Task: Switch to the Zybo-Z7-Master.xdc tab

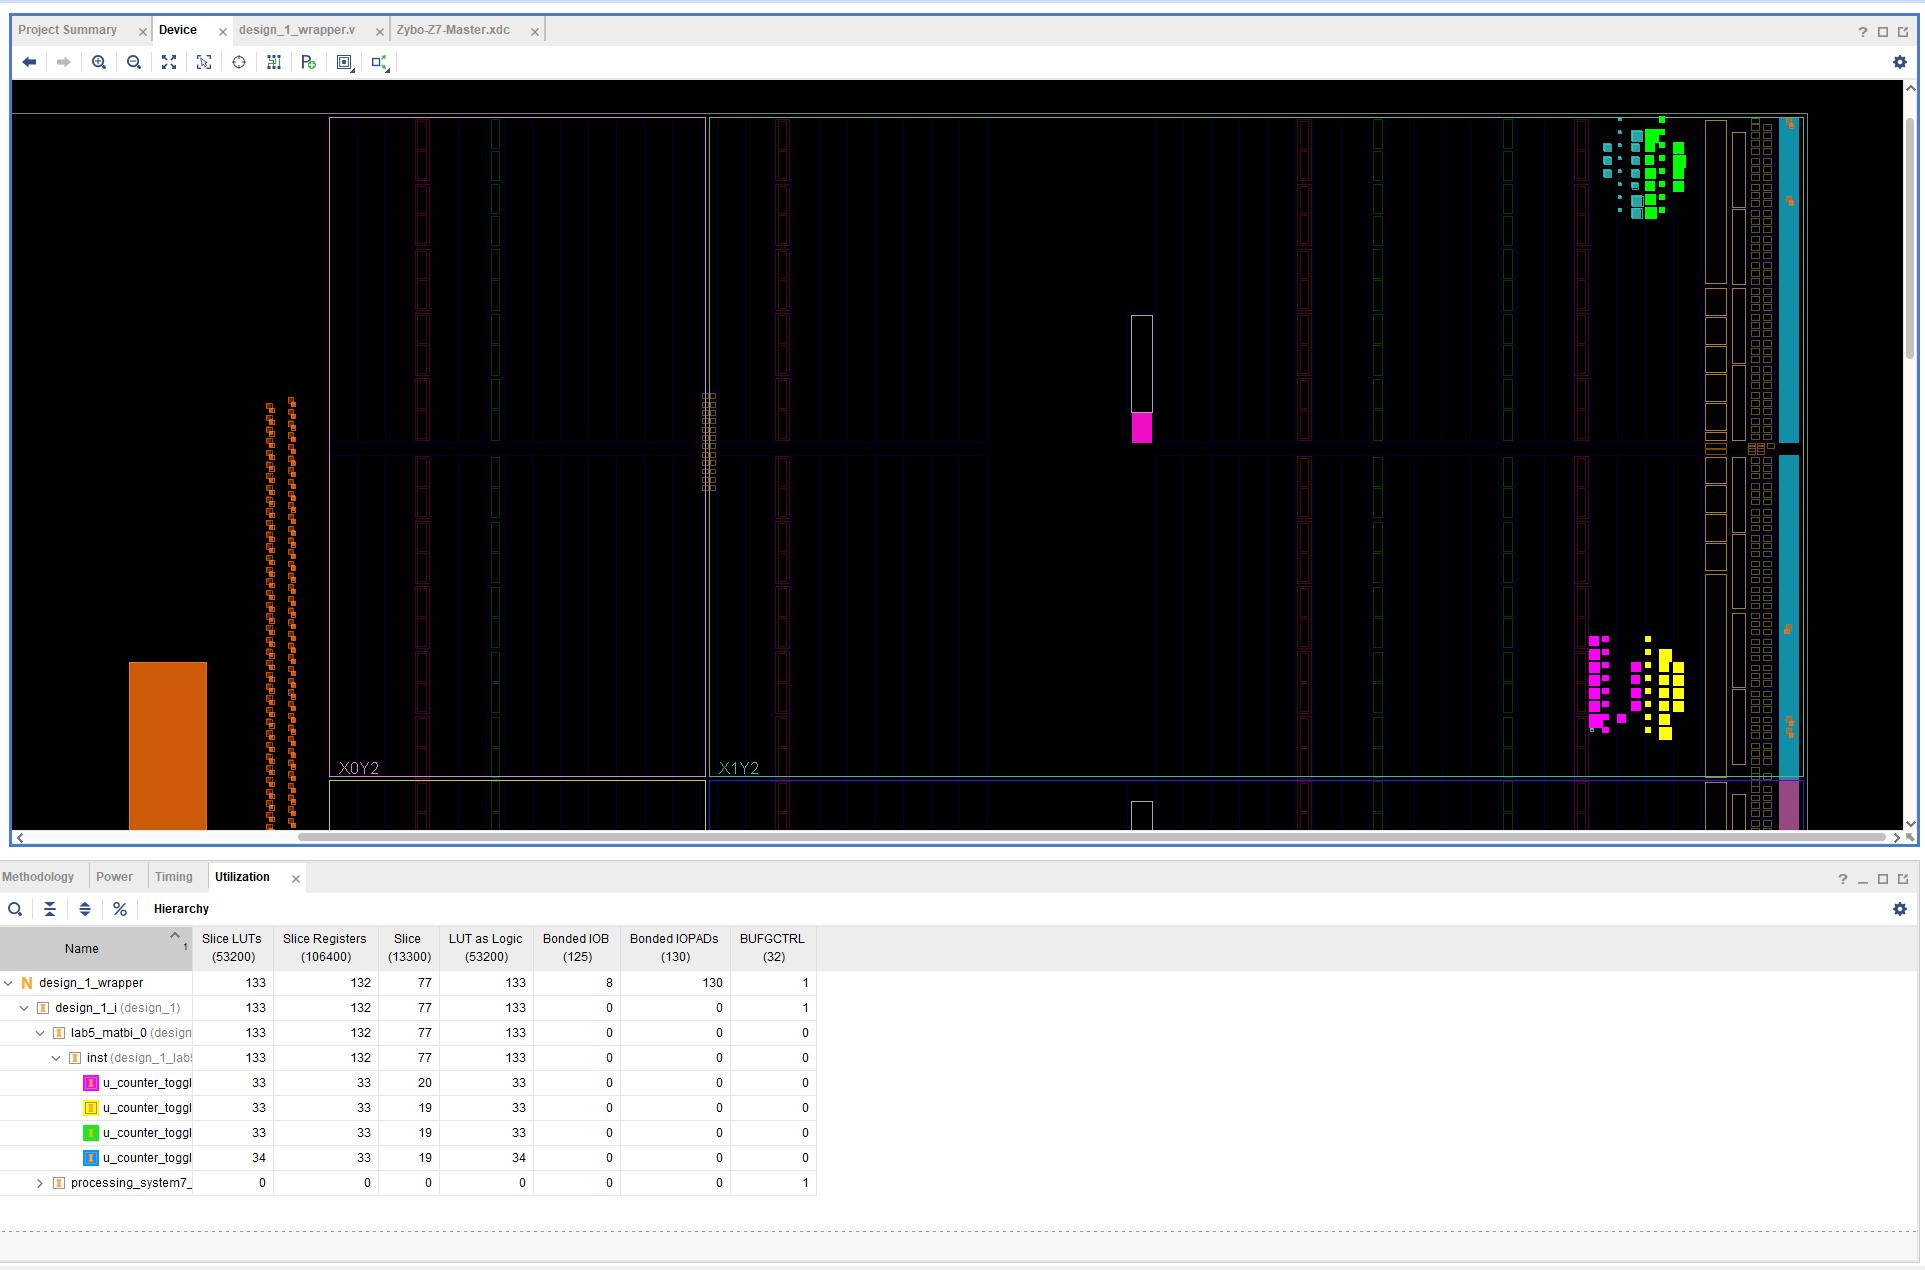Action: point(453,30)
